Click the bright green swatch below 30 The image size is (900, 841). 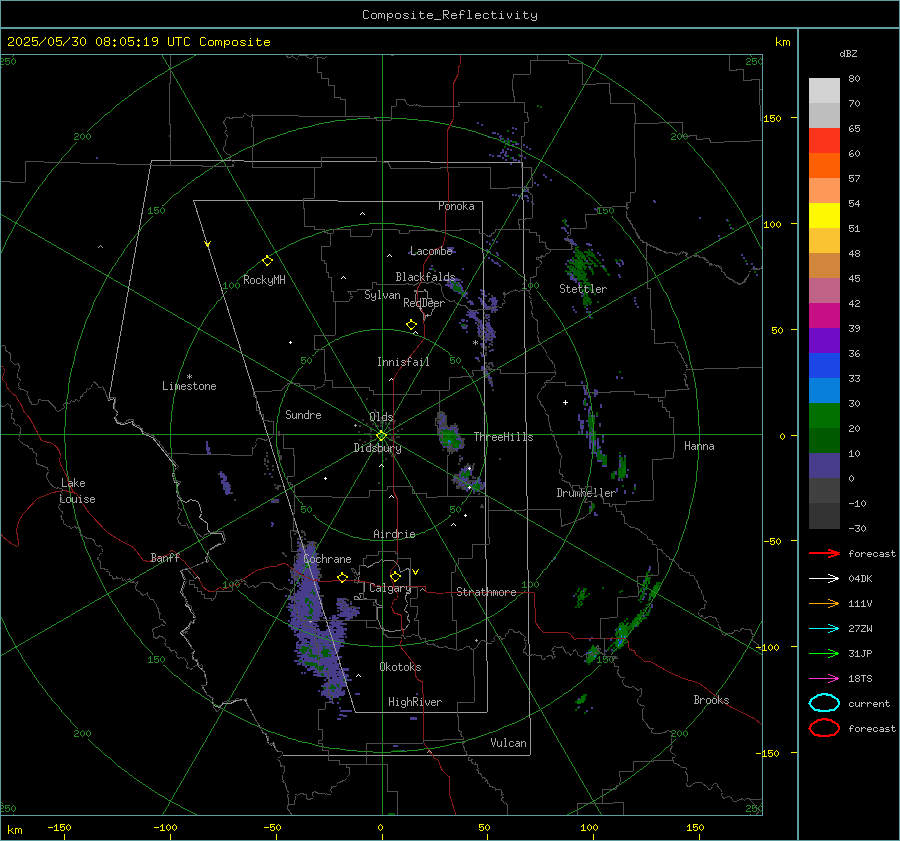(x=824, y=415)
